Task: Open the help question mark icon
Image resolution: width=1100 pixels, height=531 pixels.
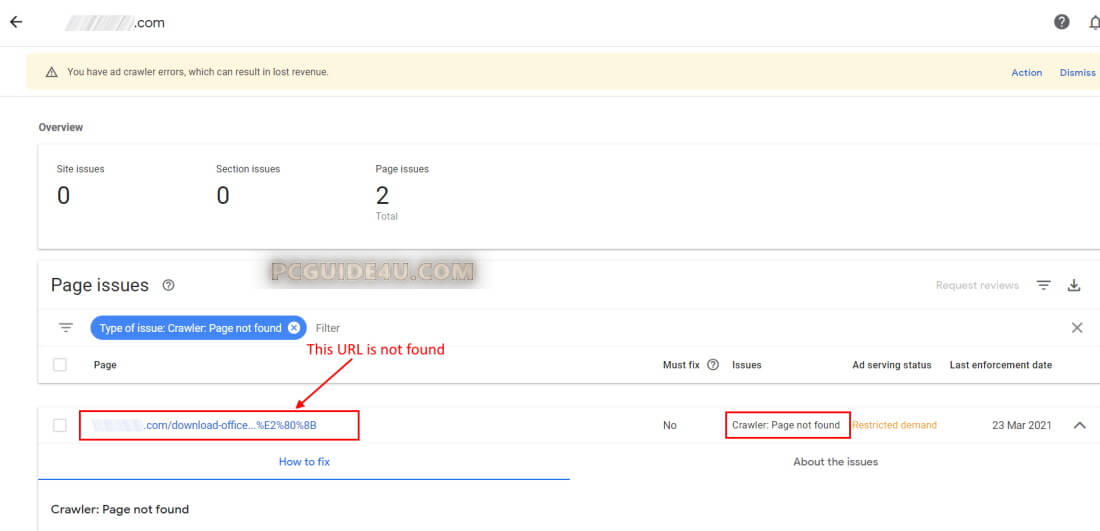Action: (1062, 22)
